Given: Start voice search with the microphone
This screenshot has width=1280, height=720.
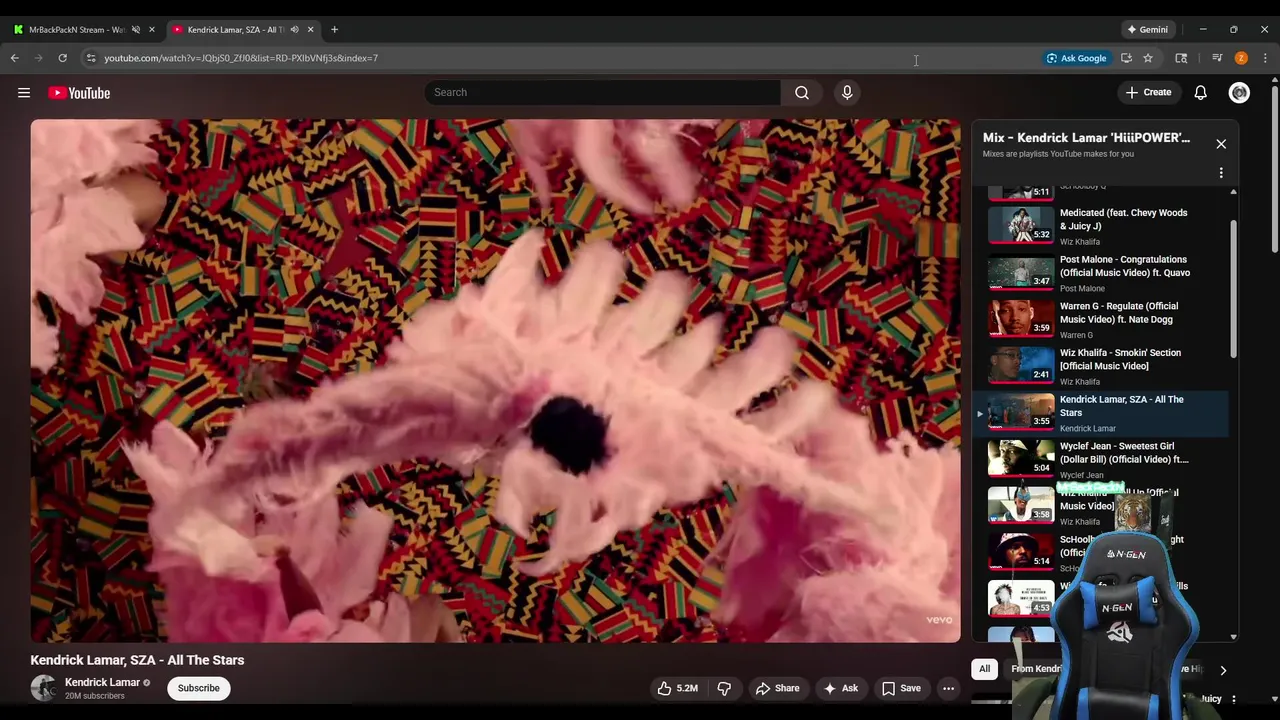Looking at the screenshot, I should [847, 92].
